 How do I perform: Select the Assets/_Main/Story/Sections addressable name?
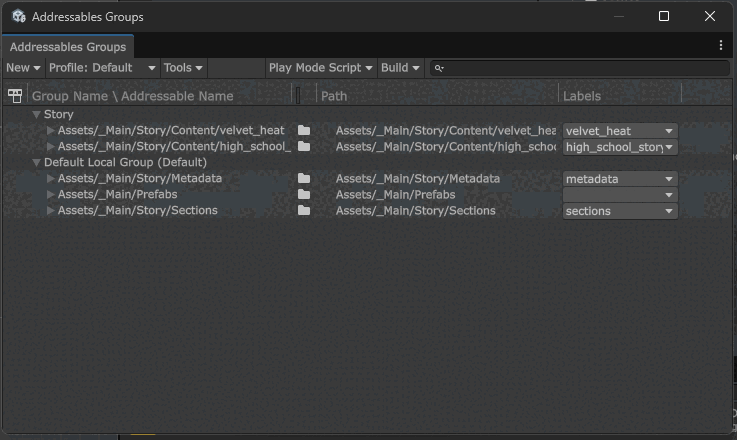coord(138,210)
